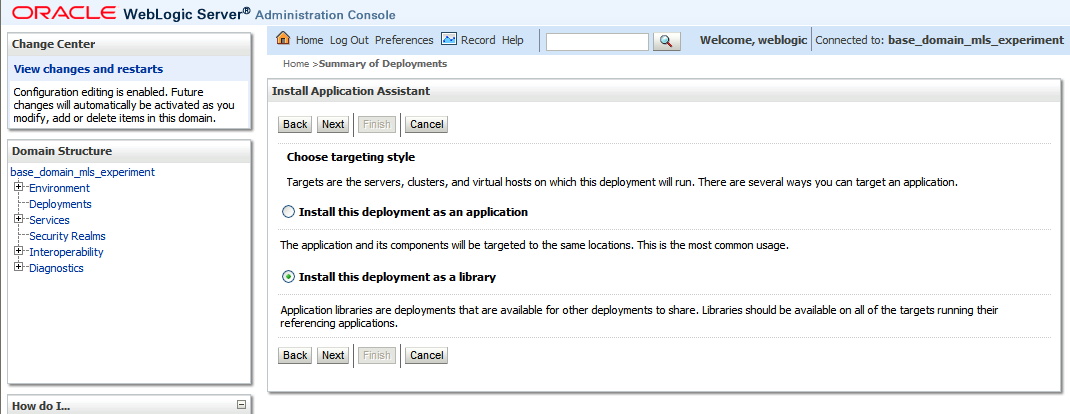Image resolution: width=1070 pixels, height=414 pixels.
Task: Click the Install Application Assistant title
Action: coord(351,91)
